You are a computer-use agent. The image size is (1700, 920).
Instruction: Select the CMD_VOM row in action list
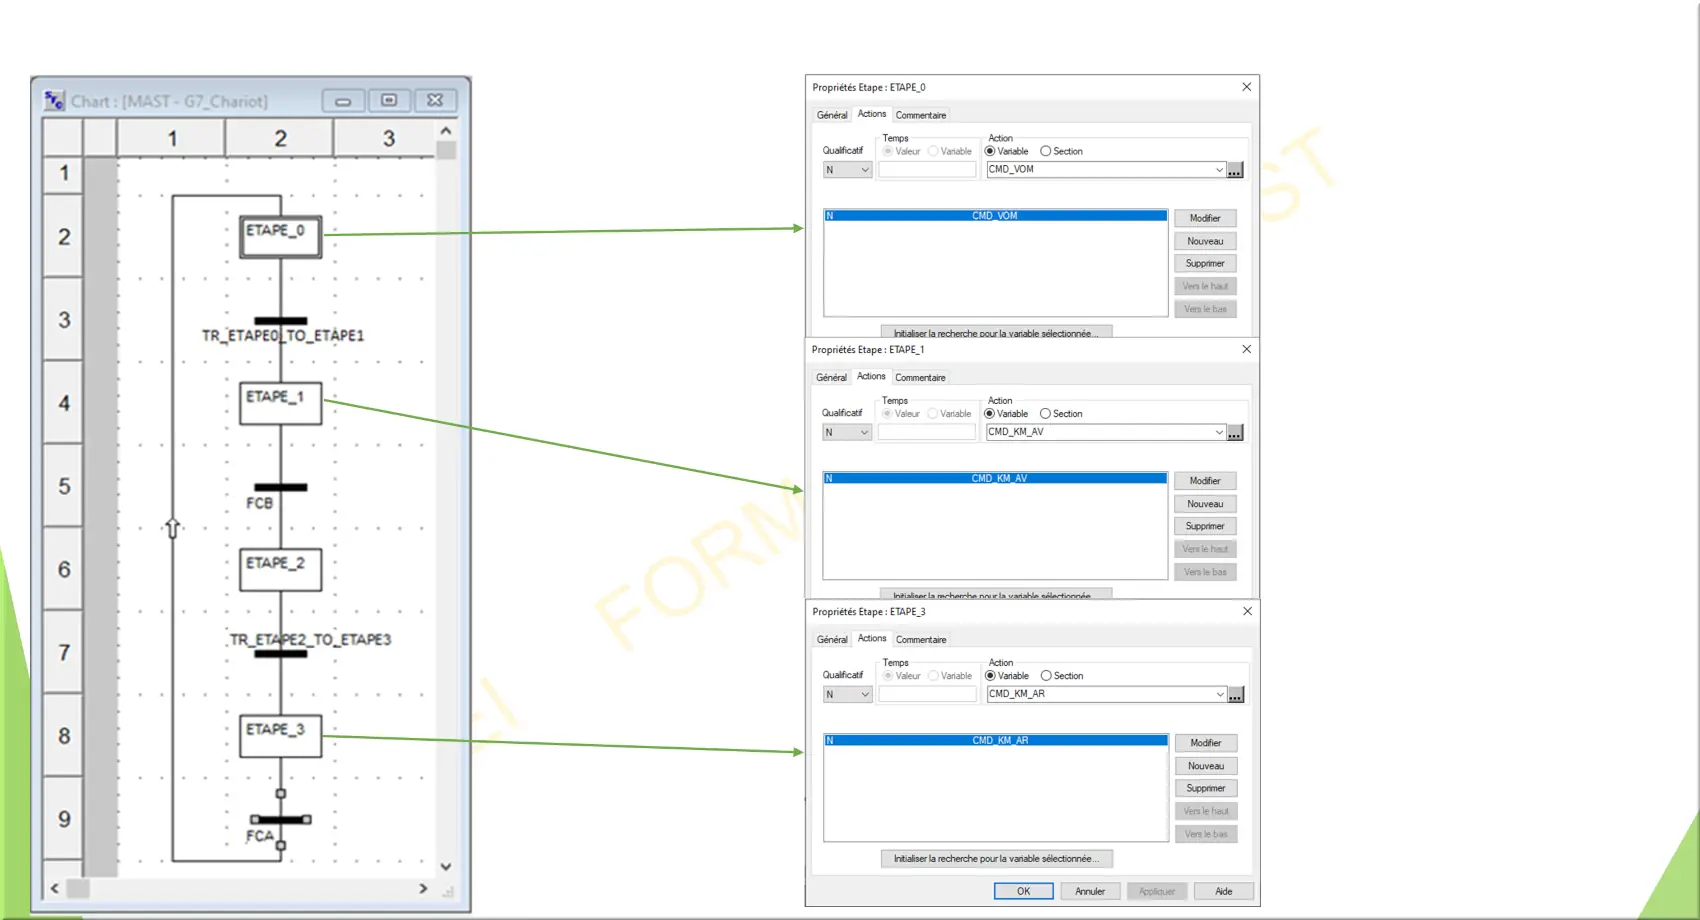click(x=995, y=216)
